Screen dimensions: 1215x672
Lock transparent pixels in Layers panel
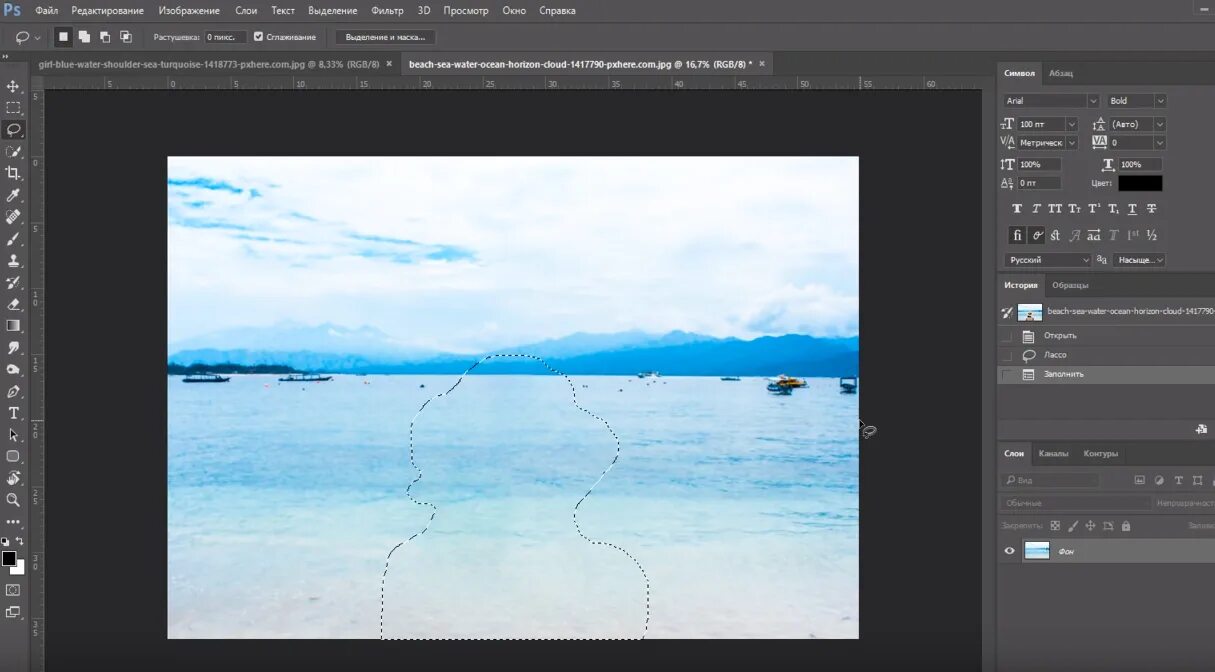point(1055,526)
